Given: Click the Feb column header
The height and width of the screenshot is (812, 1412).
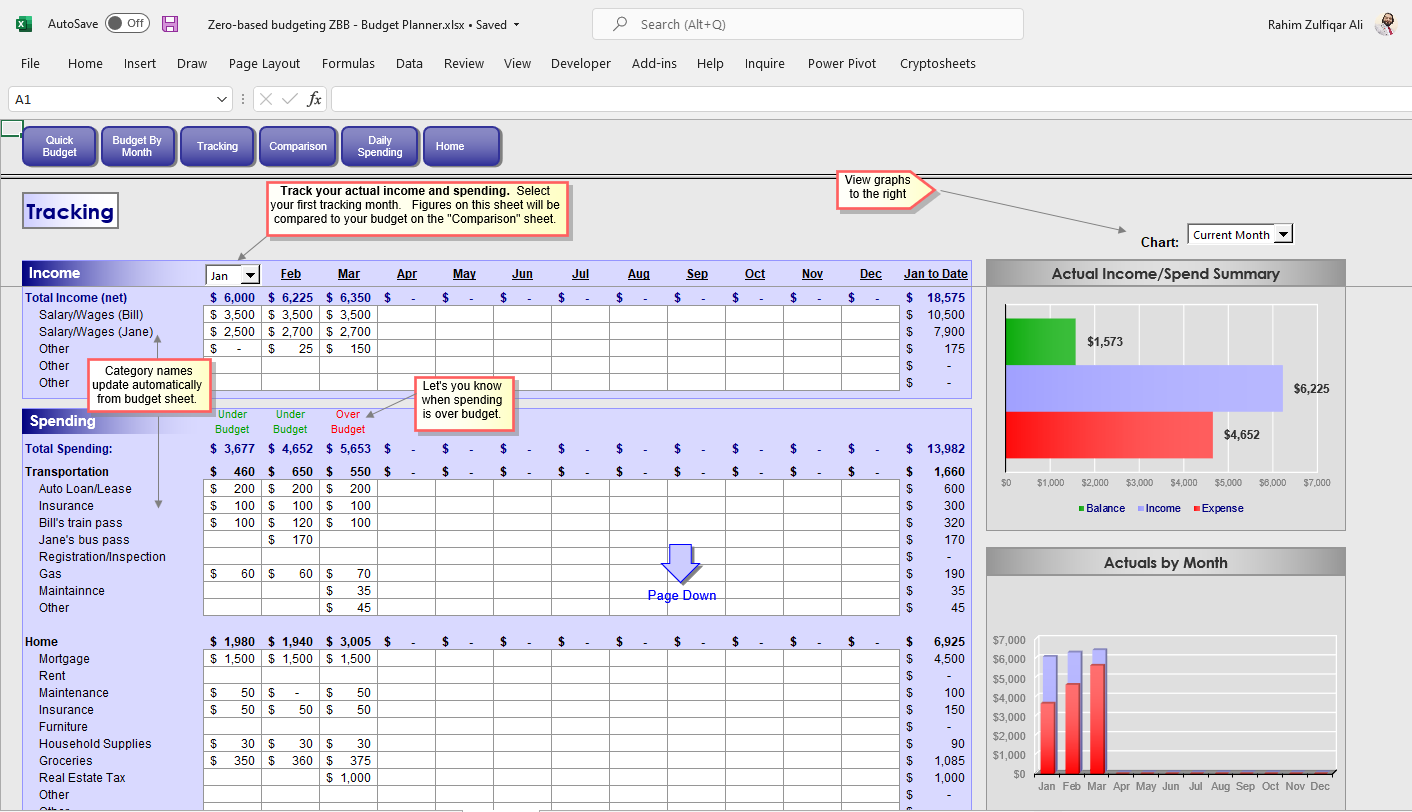Looking at the screenshot, I should click(x=291, y=274).
